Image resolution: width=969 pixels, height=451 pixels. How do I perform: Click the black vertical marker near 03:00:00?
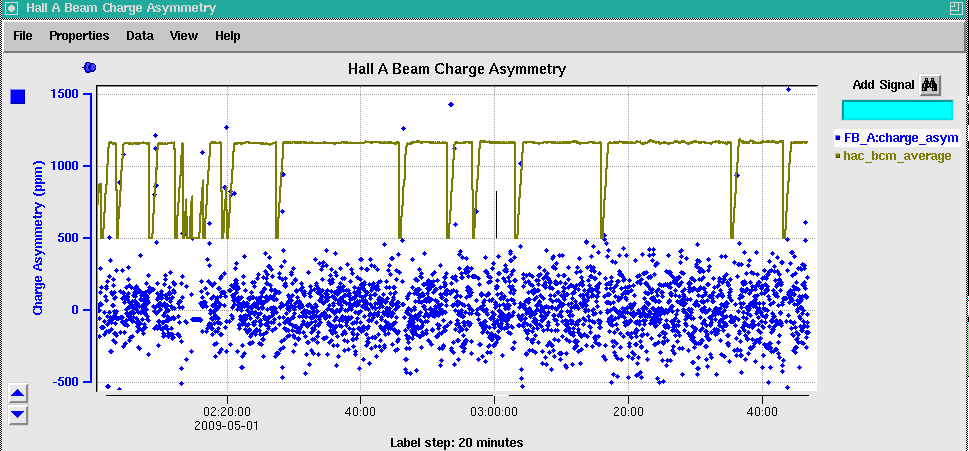pyautogui.click(x=496, y=214)
